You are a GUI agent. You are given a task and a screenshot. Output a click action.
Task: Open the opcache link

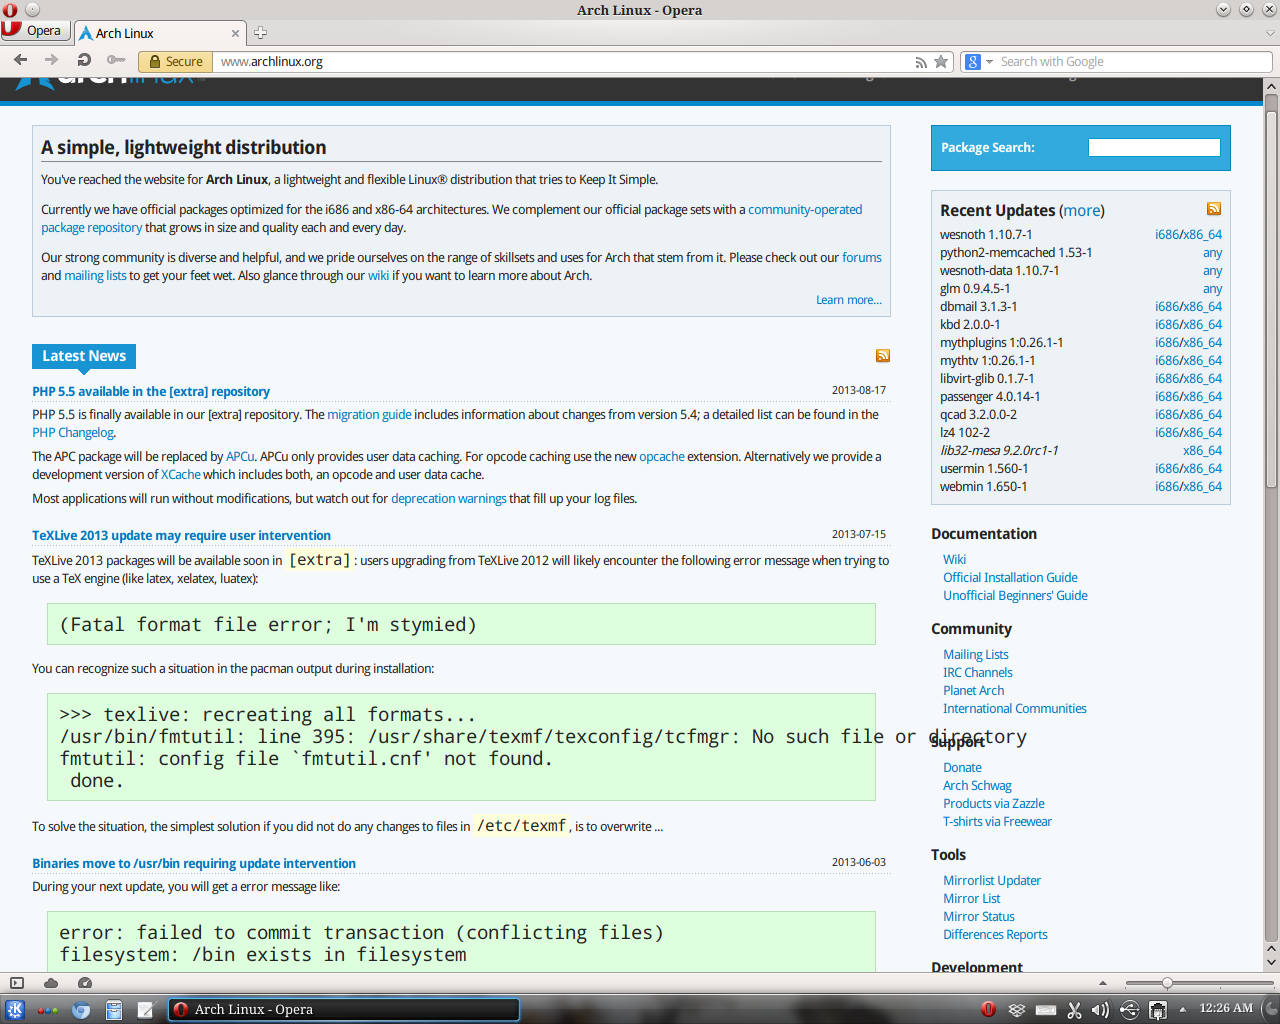(x=662, y=456)
